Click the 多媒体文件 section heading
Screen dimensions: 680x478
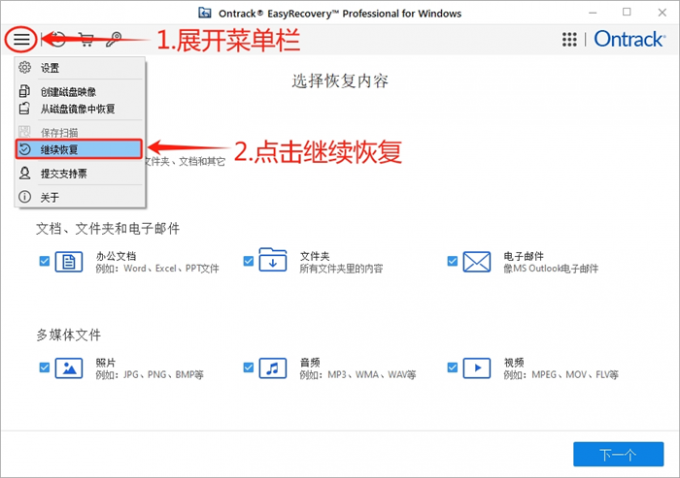(69, 335)
